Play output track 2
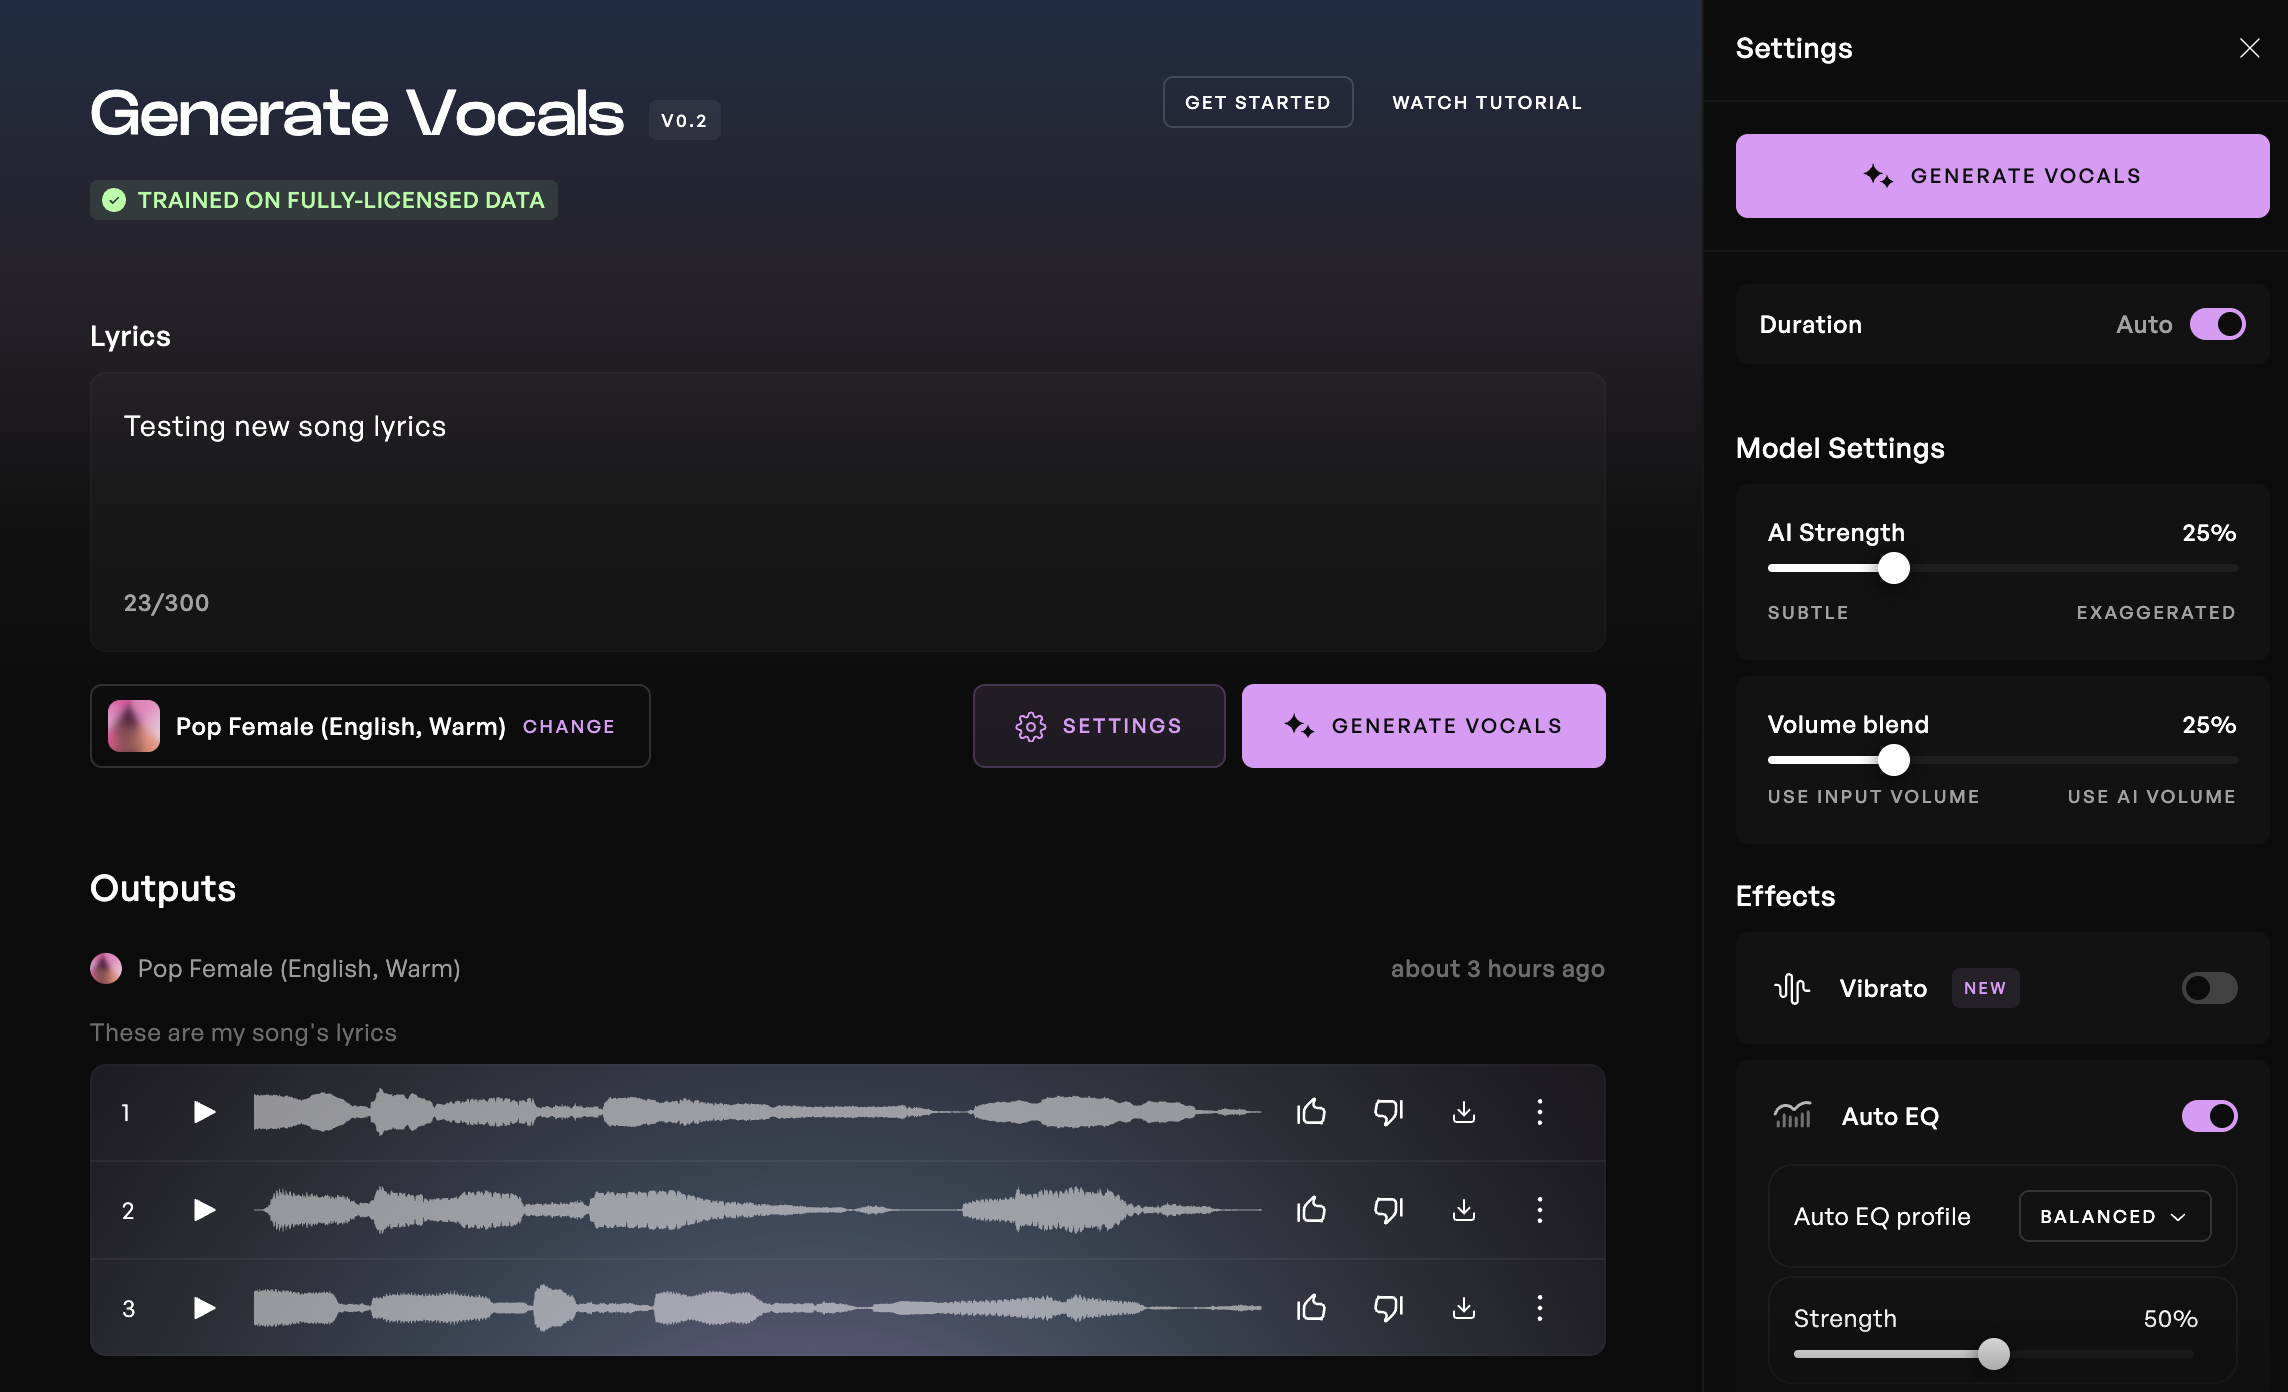The width and height of the screenshot is (2288, 1392). pyautogui.click(x=204, y=1210)
